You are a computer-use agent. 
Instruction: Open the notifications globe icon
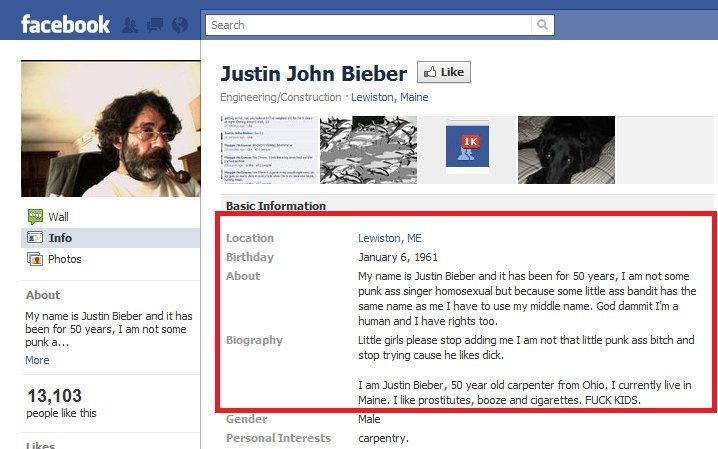pos(180,25)
